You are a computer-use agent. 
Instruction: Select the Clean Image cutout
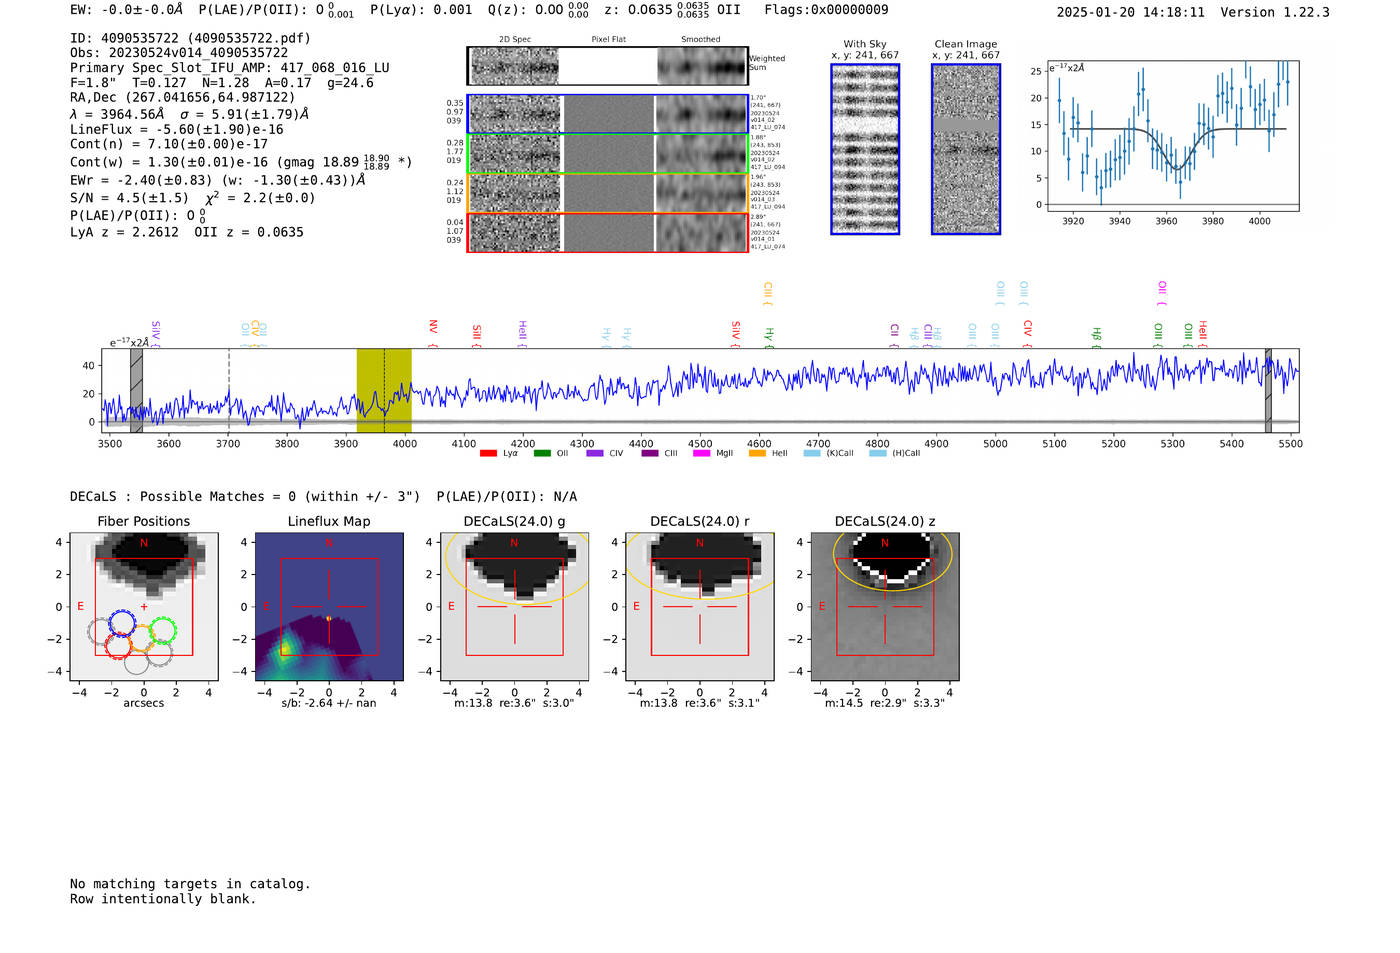pyautogui.click(x=966, y=149)
